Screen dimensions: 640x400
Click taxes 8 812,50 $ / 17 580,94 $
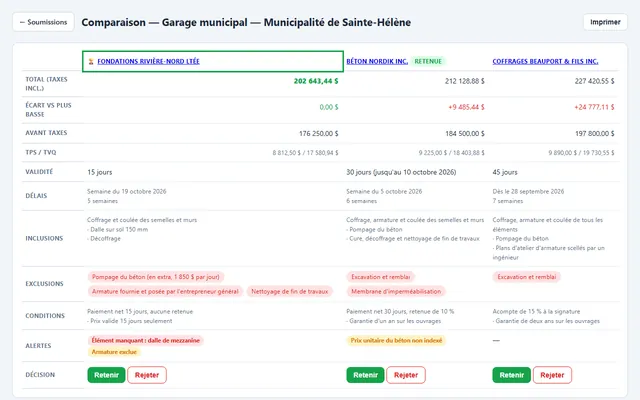point(305,153)
